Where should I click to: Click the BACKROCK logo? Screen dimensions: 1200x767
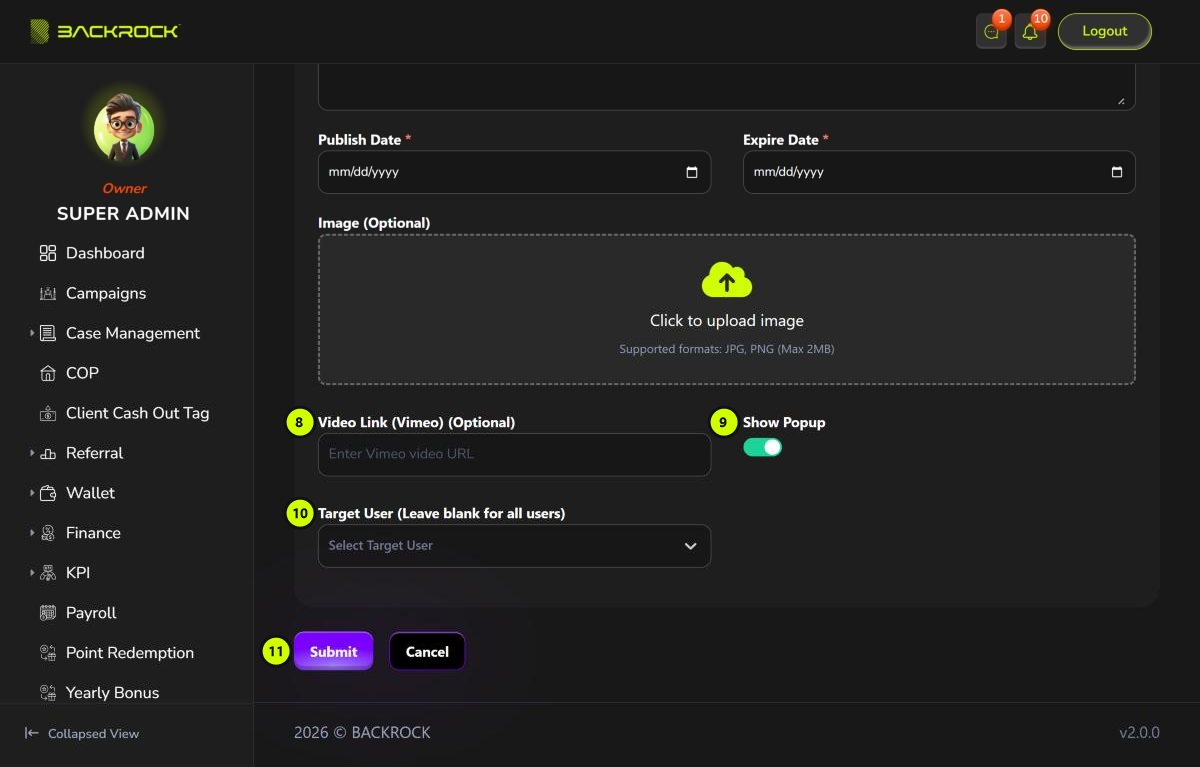point(104,31)
